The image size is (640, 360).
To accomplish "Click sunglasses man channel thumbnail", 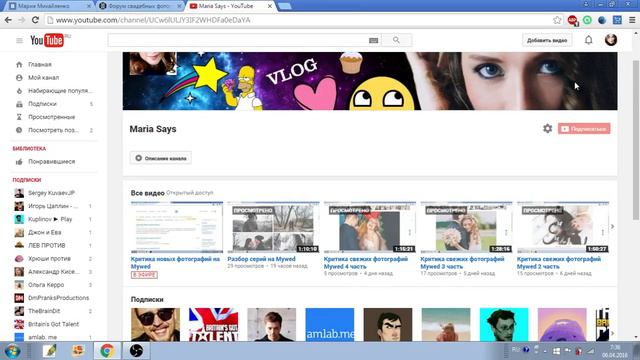I will tap(155, 324).
